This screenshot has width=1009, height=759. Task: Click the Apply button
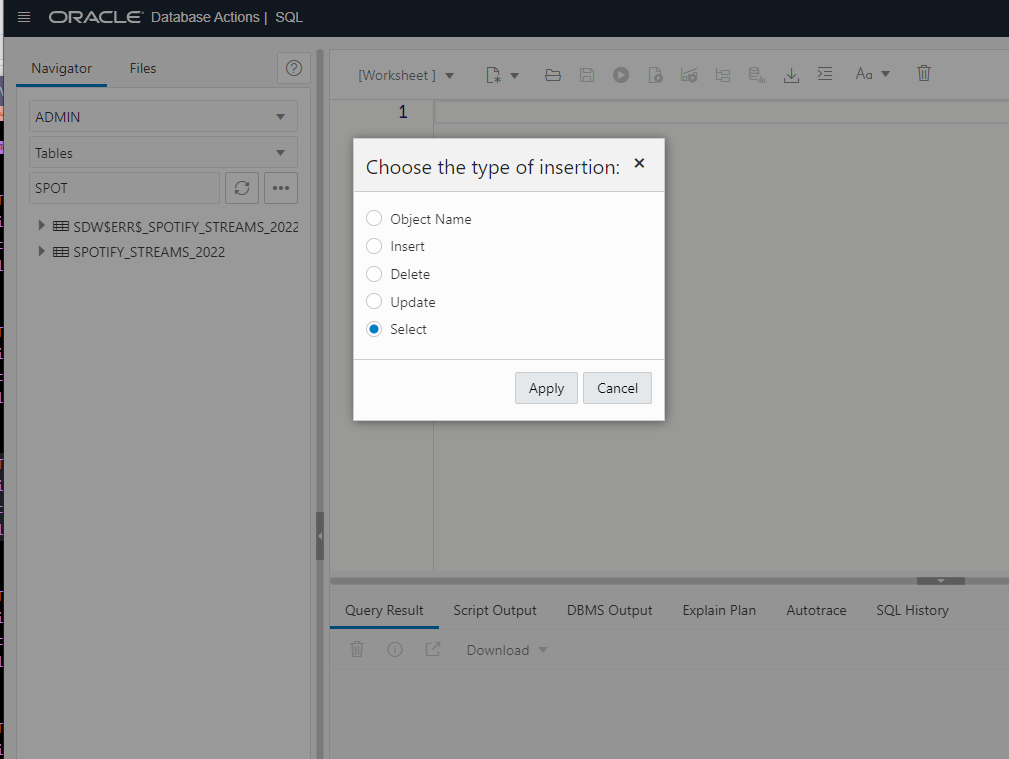(546, 388)
